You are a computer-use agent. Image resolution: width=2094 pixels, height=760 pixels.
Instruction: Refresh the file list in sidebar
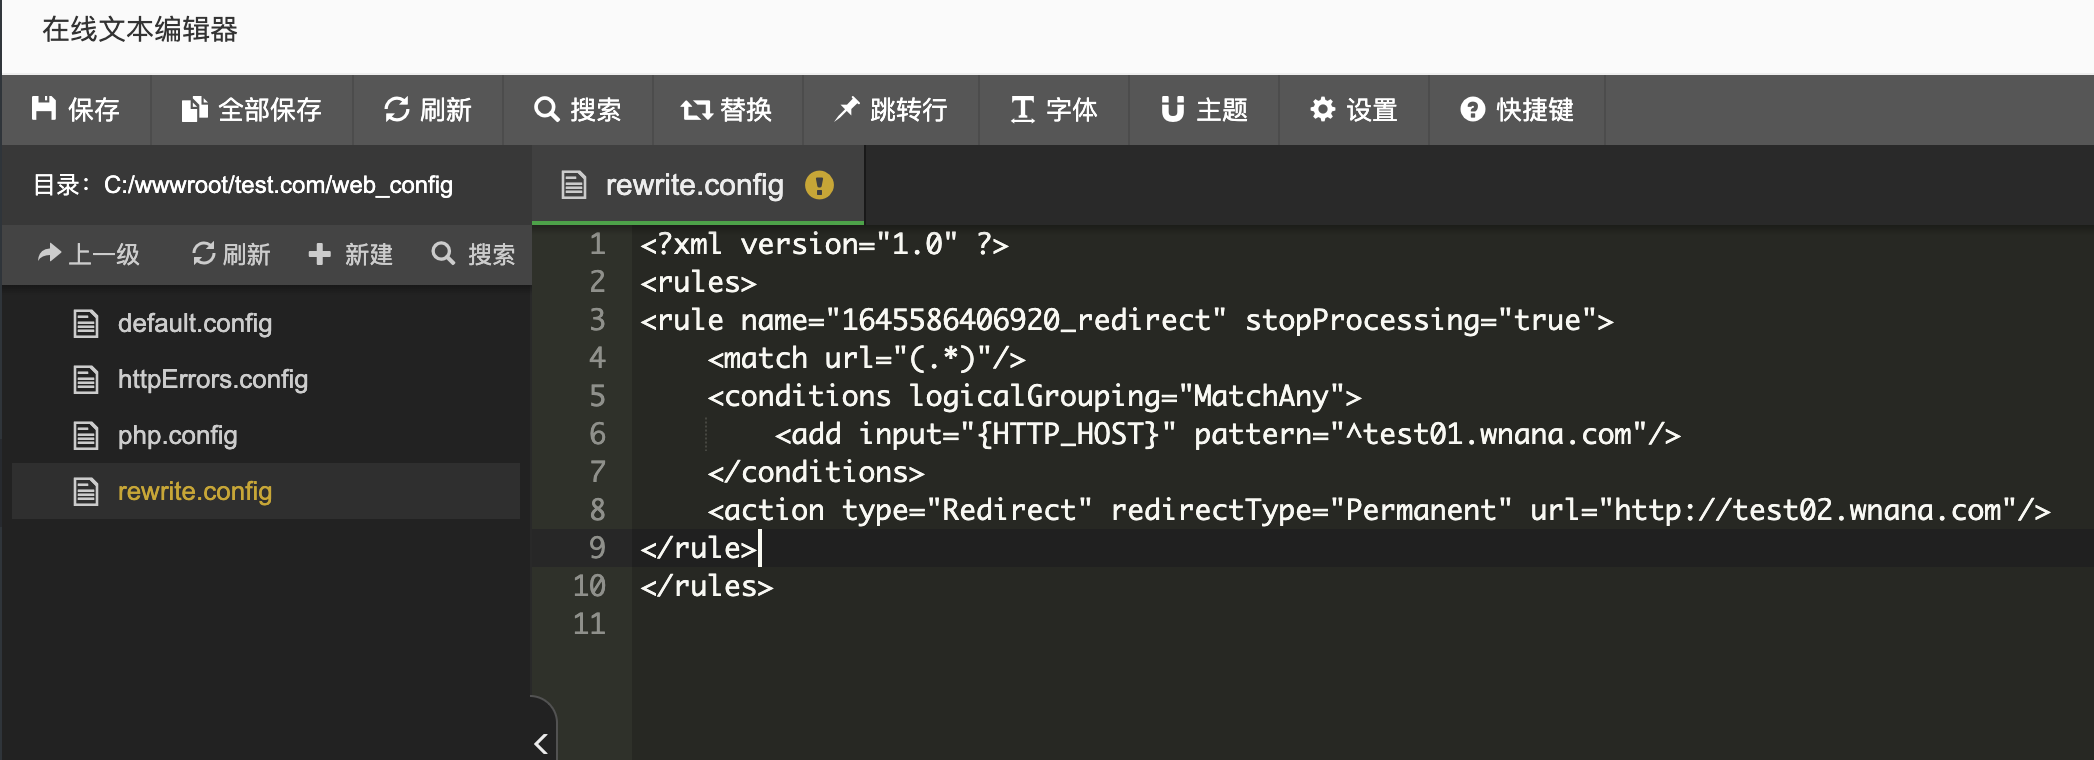pos(231,254)
